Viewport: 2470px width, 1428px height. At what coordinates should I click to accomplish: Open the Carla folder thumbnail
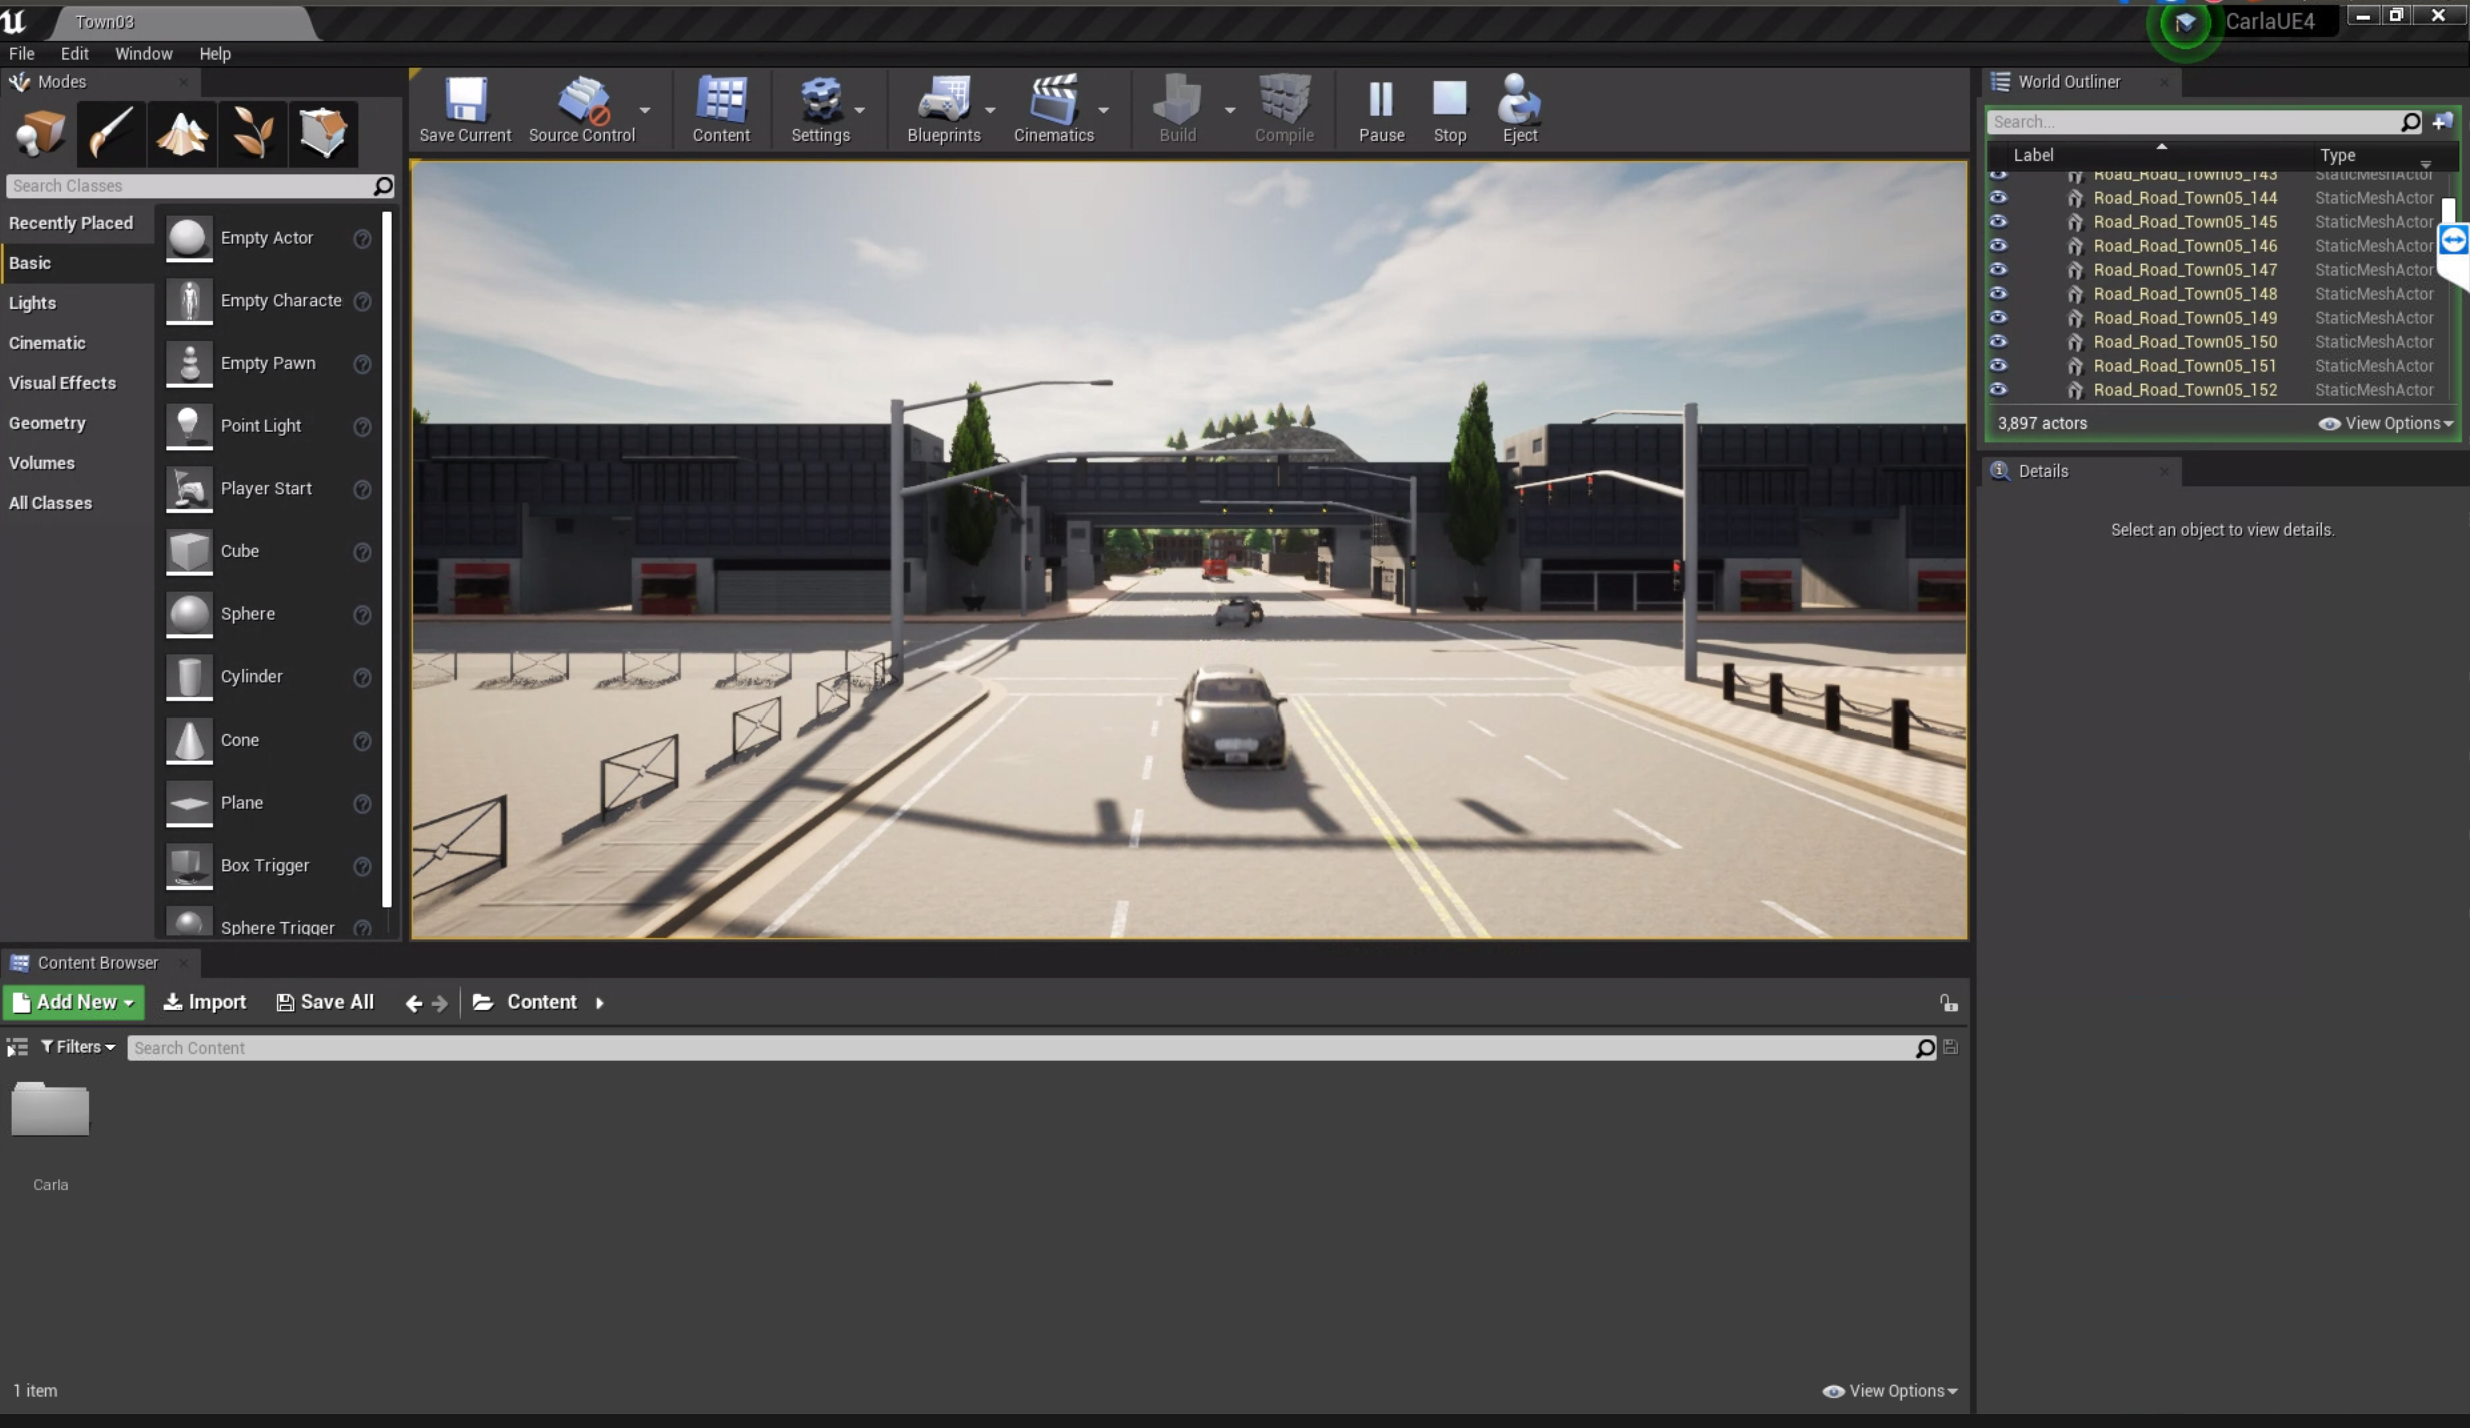(x=50, y=1110)
